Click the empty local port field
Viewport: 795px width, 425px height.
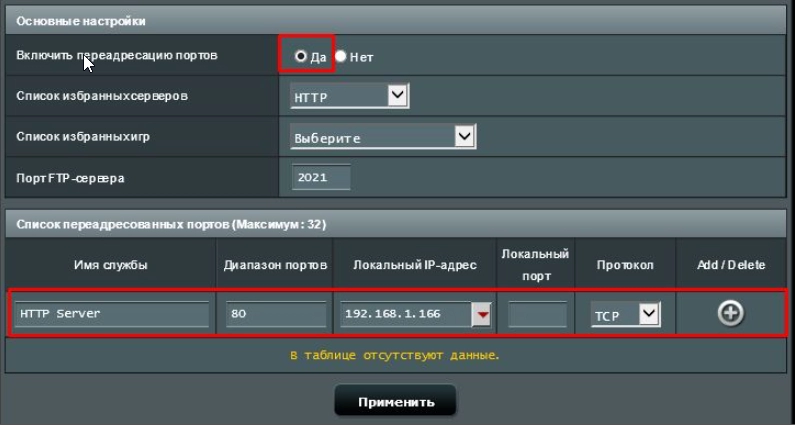[537, 314]
